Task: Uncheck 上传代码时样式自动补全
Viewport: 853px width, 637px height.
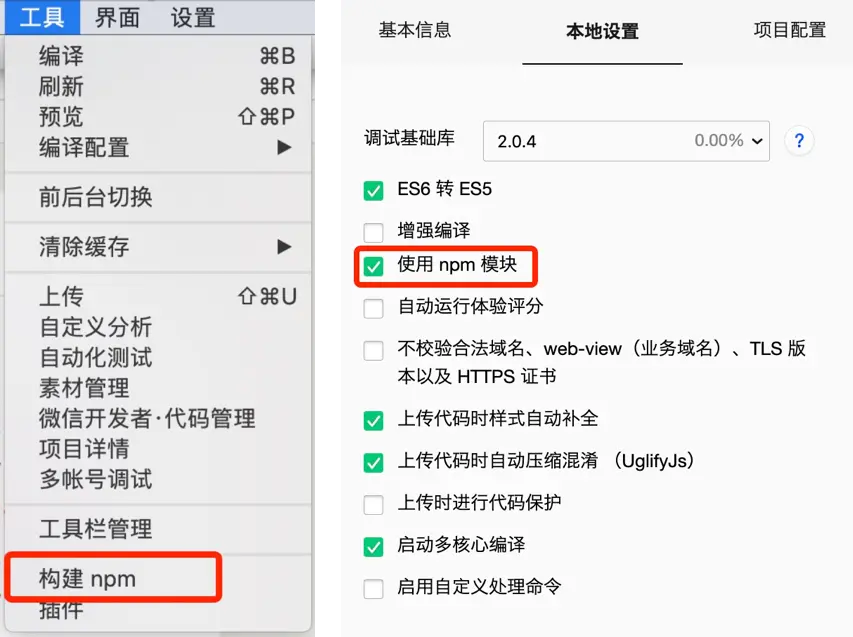Action: [x=373, y=420]
